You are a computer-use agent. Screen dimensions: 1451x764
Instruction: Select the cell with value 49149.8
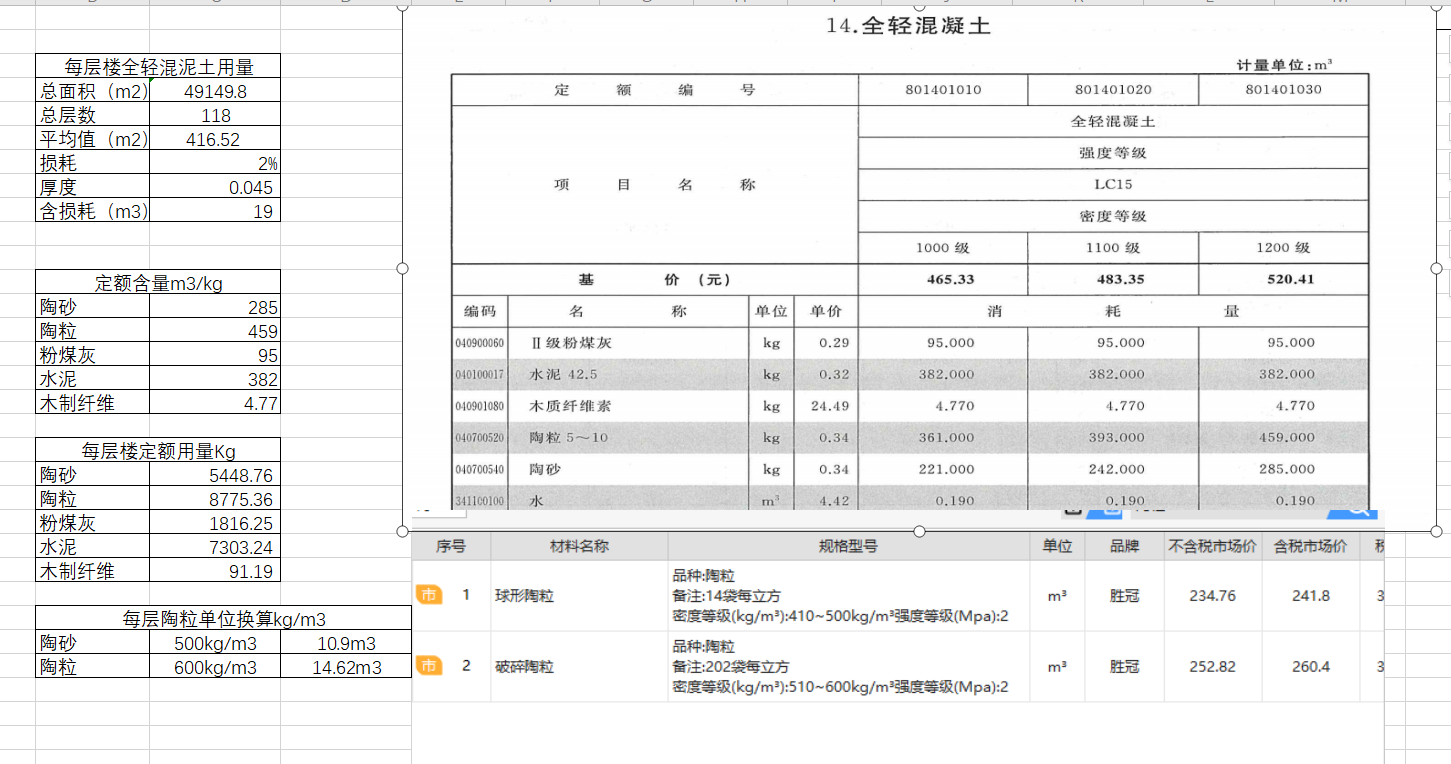(x=215, y=91)
